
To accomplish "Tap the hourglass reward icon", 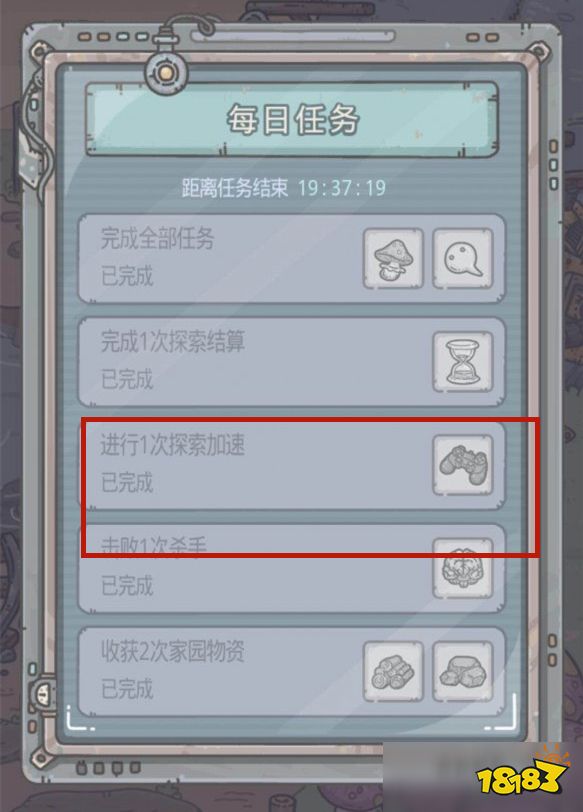I will click(463, 362).
